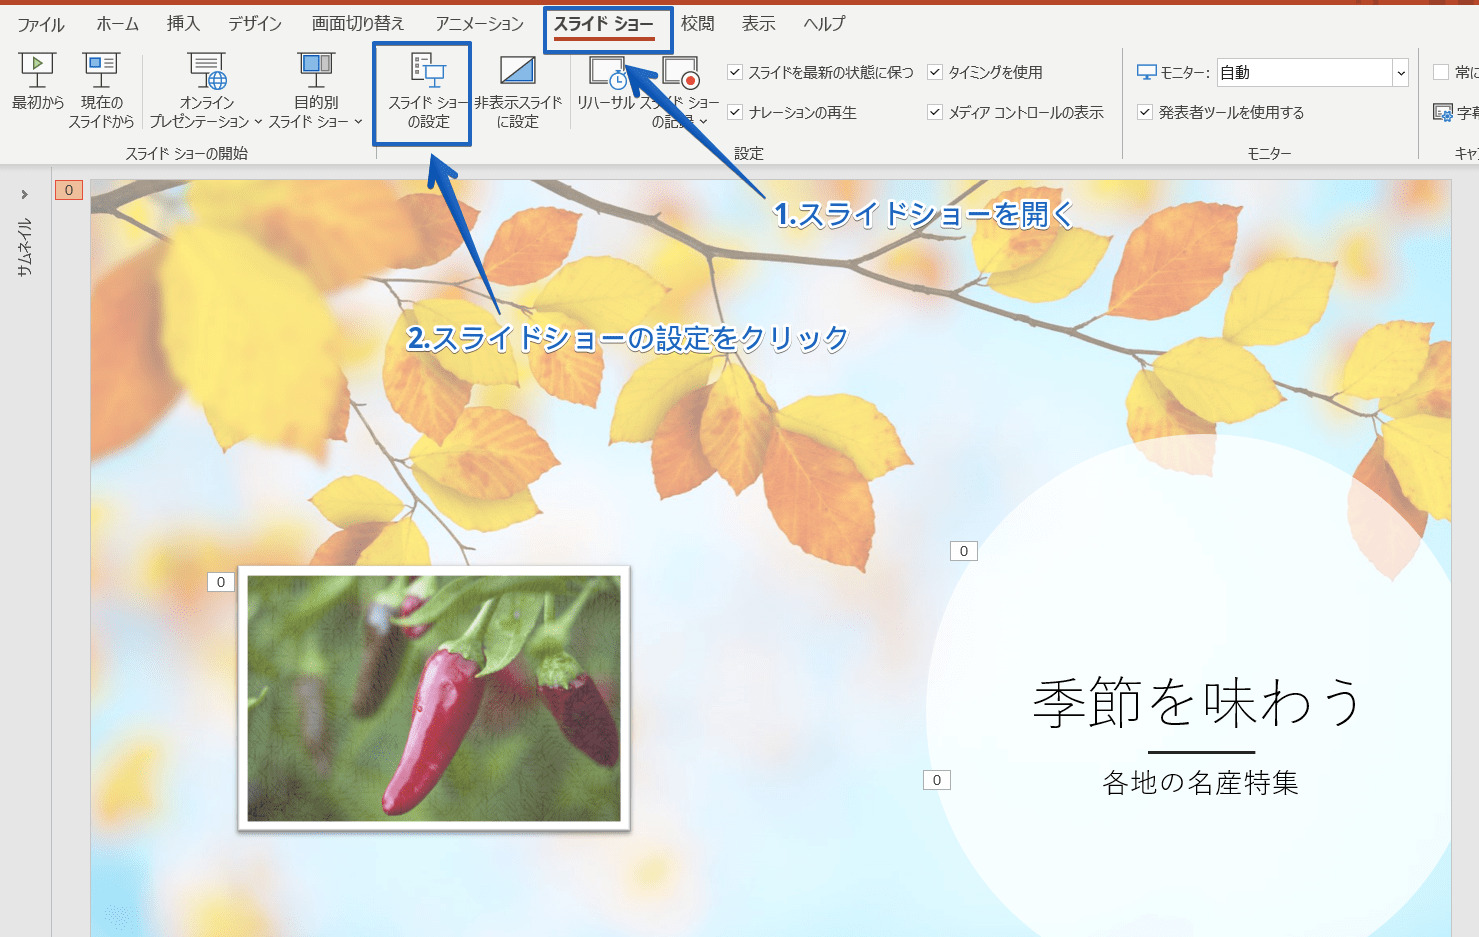The image size is (1479, 937).
Task: Start slideshow from beginning (最初から)
Action: (37, 81)
